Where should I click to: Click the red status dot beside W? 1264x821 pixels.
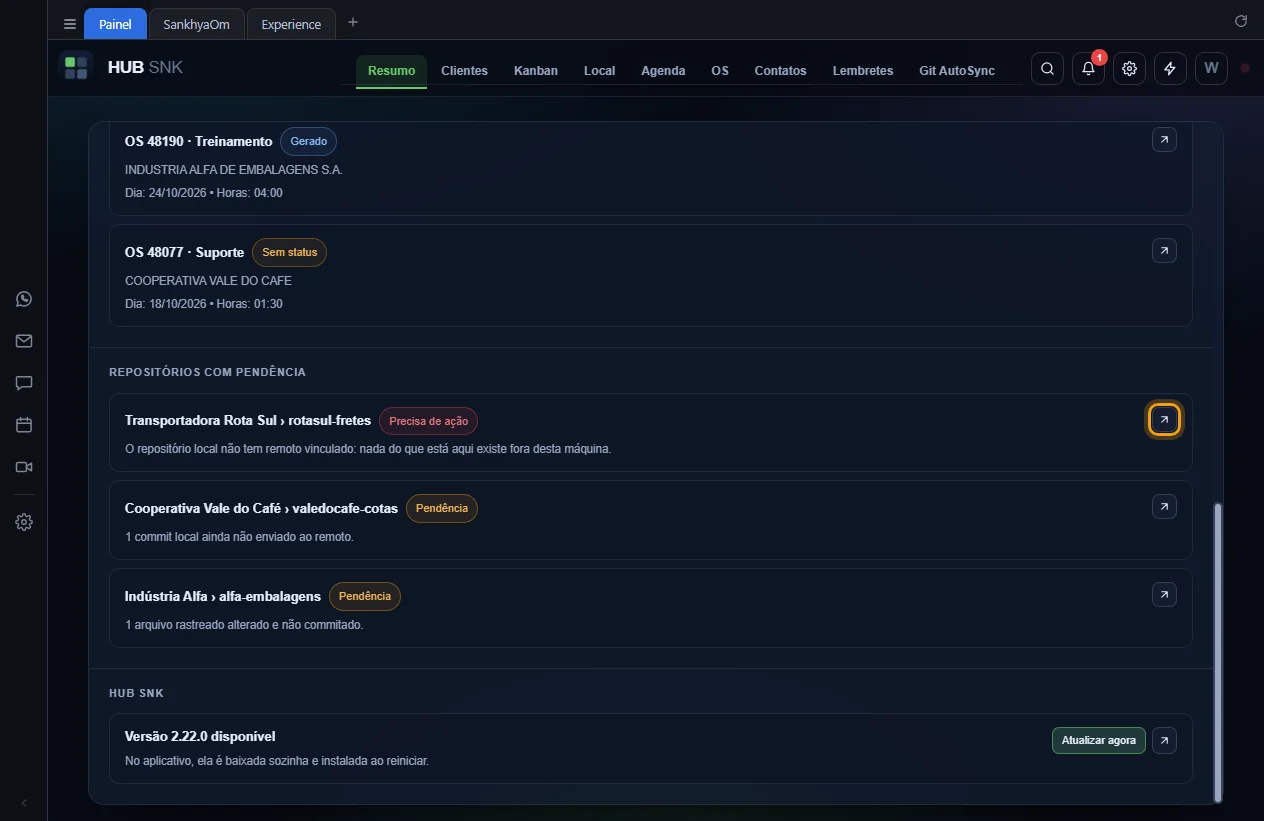[1245, 68]
